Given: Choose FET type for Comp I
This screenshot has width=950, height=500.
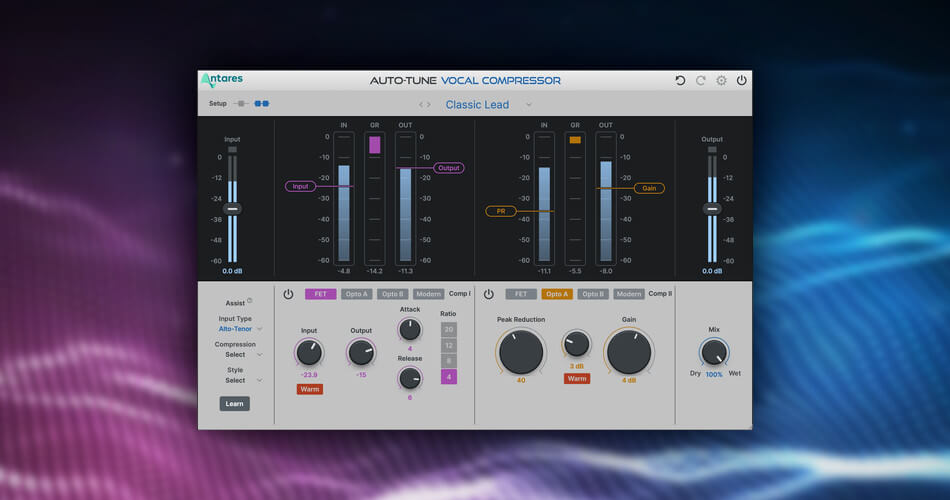Looking at the screenshot, I should [321, 294].
